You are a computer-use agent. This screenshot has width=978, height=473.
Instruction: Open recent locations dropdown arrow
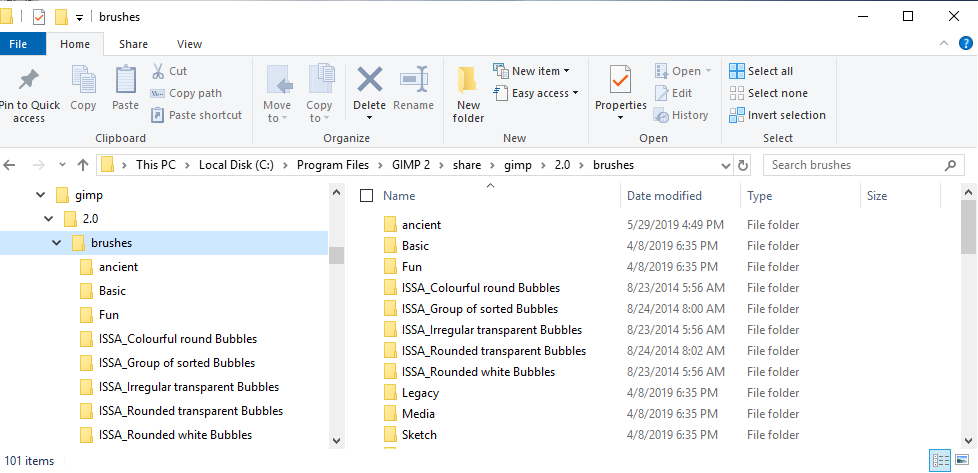pyautogui.click(x=62, y=165)
